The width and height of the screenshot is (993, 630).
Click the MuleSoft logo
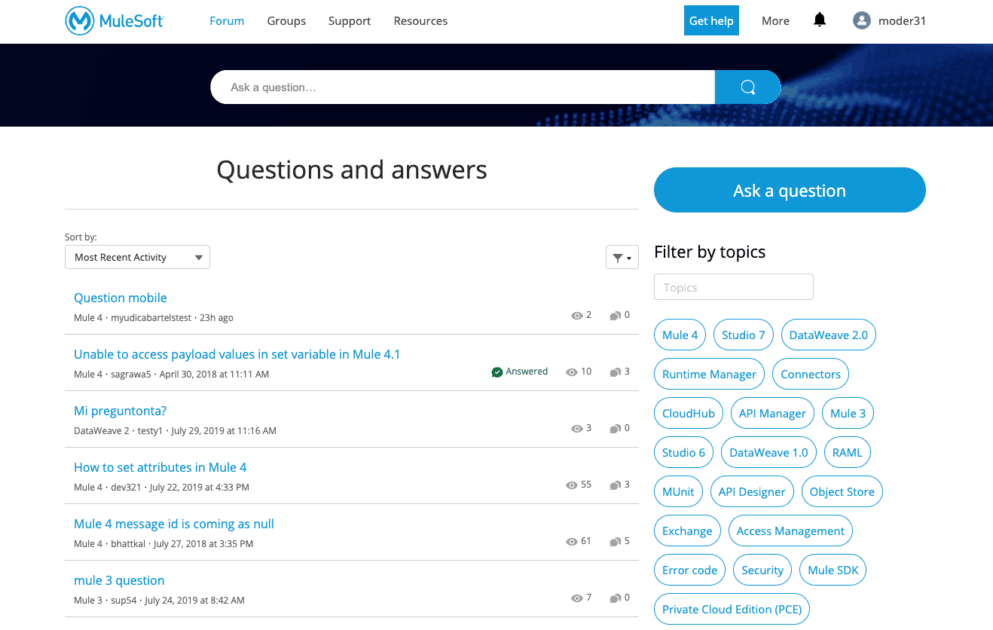(x=113, y=20)
